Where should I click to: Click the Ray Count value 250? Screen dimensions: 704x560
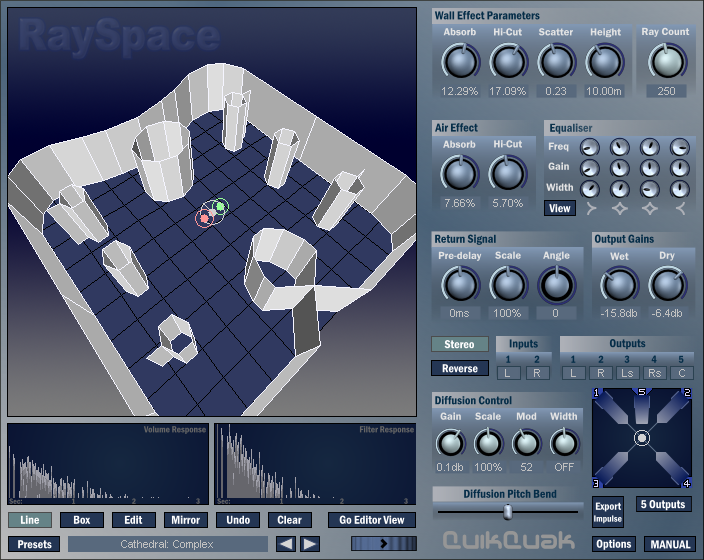coord(667,91)
